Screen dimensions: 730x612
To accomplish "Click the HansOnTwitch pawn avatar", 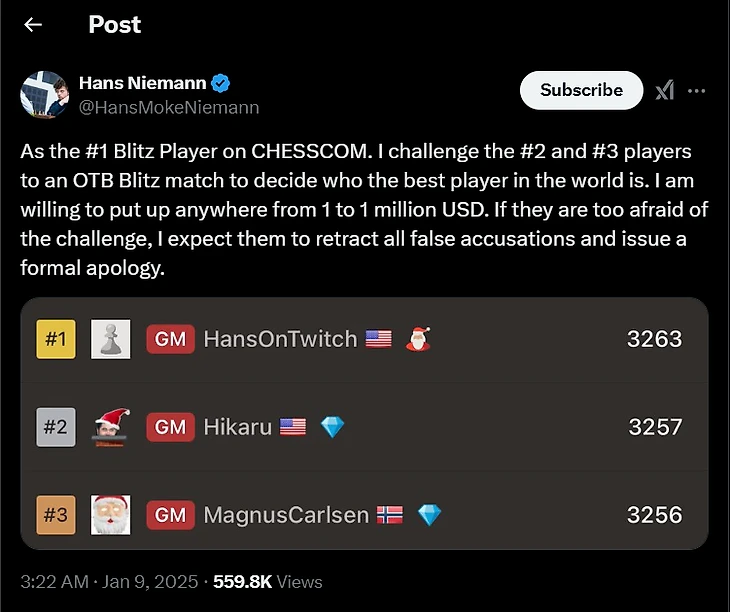I will [110, 339].
